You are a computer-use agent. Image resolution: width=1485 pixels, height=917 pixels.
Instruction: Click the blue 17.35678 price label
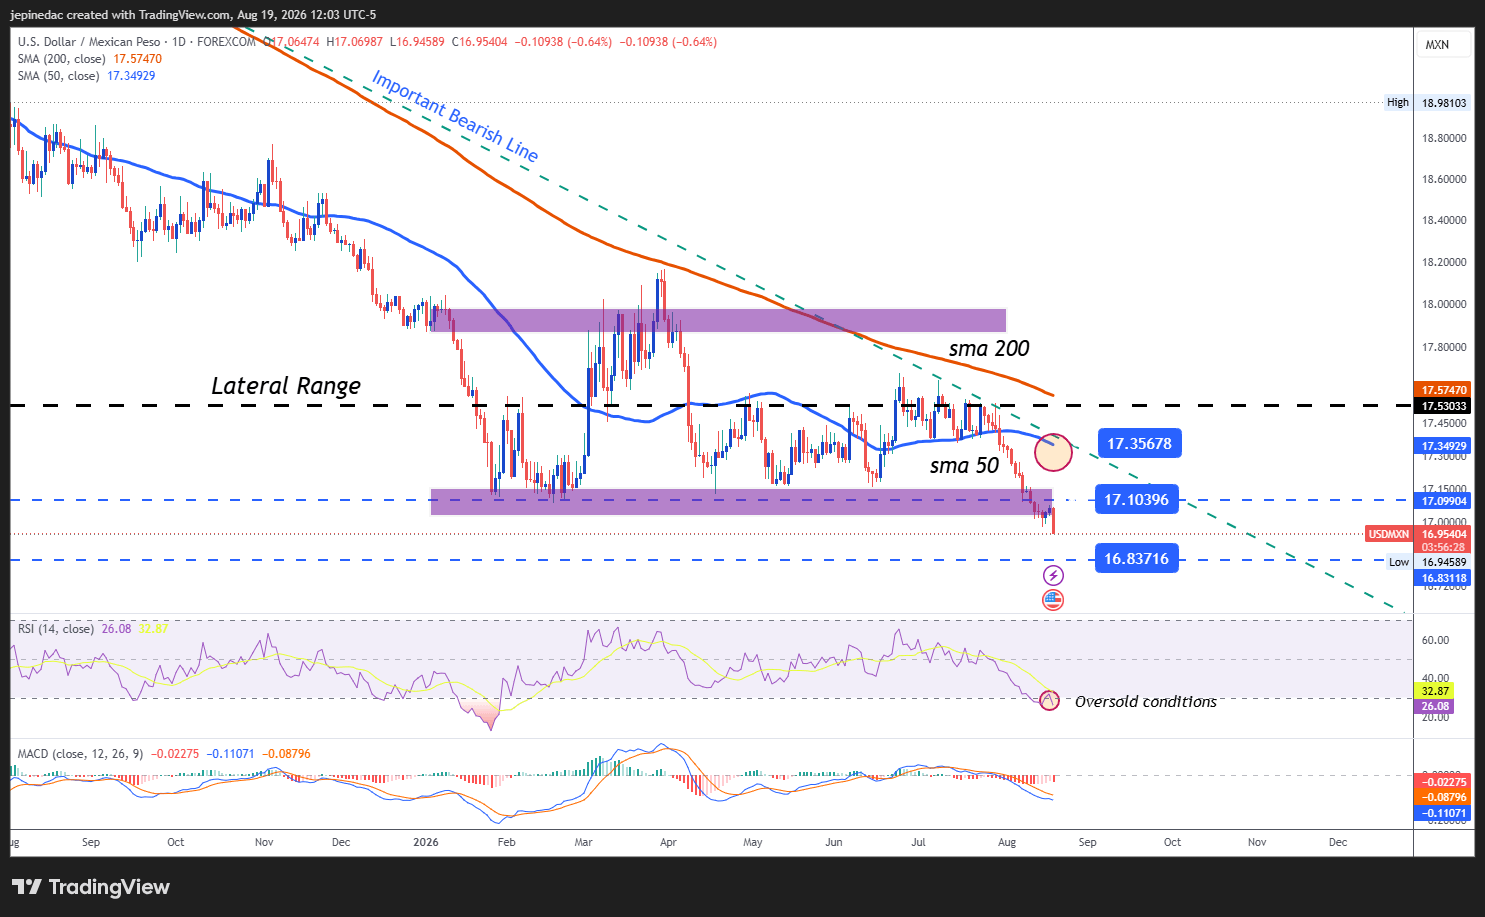point(1139,443)
